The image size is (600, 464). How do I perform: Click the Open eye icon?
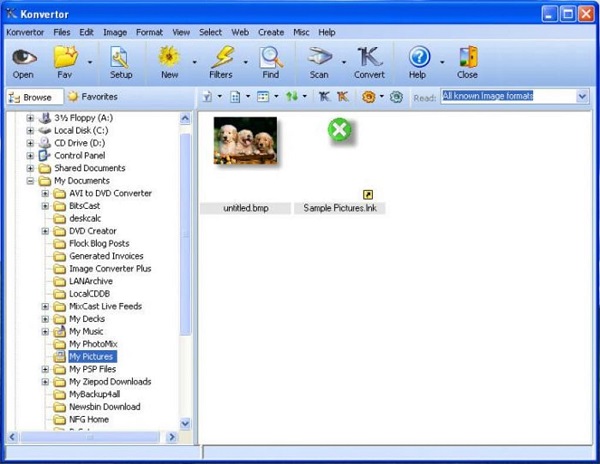pyautogui.click(x=24, y=57)
